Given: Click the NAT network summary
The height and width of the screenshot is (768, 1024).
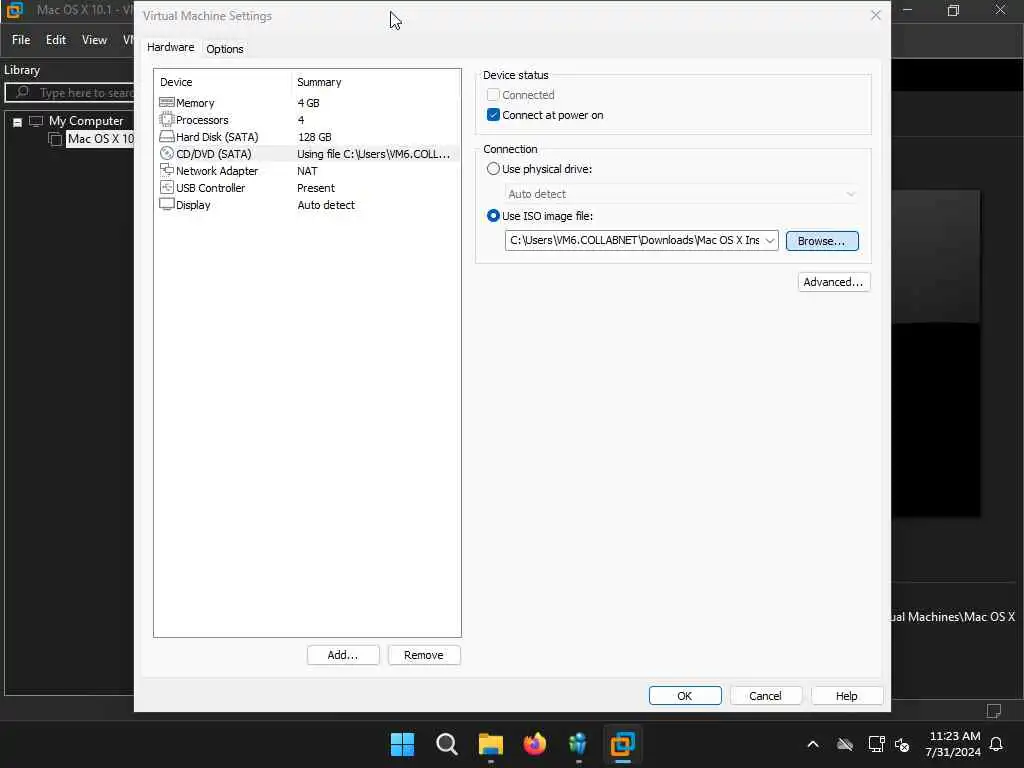Looking at the screenshot, I should pyautogui.click(x=307, y=170).
